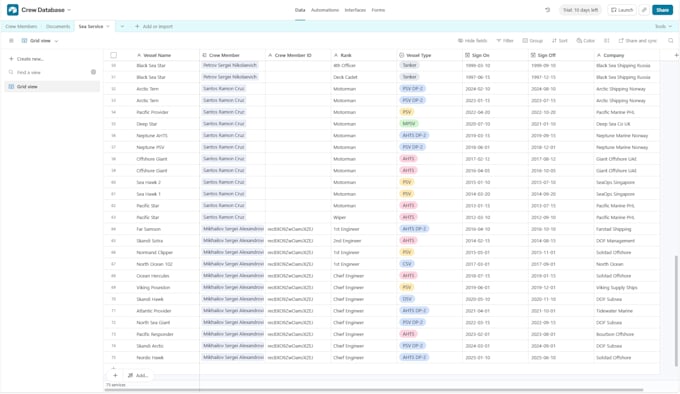Toggle the select all rows checkbox

pyautogui.click(x=114, y=55)
